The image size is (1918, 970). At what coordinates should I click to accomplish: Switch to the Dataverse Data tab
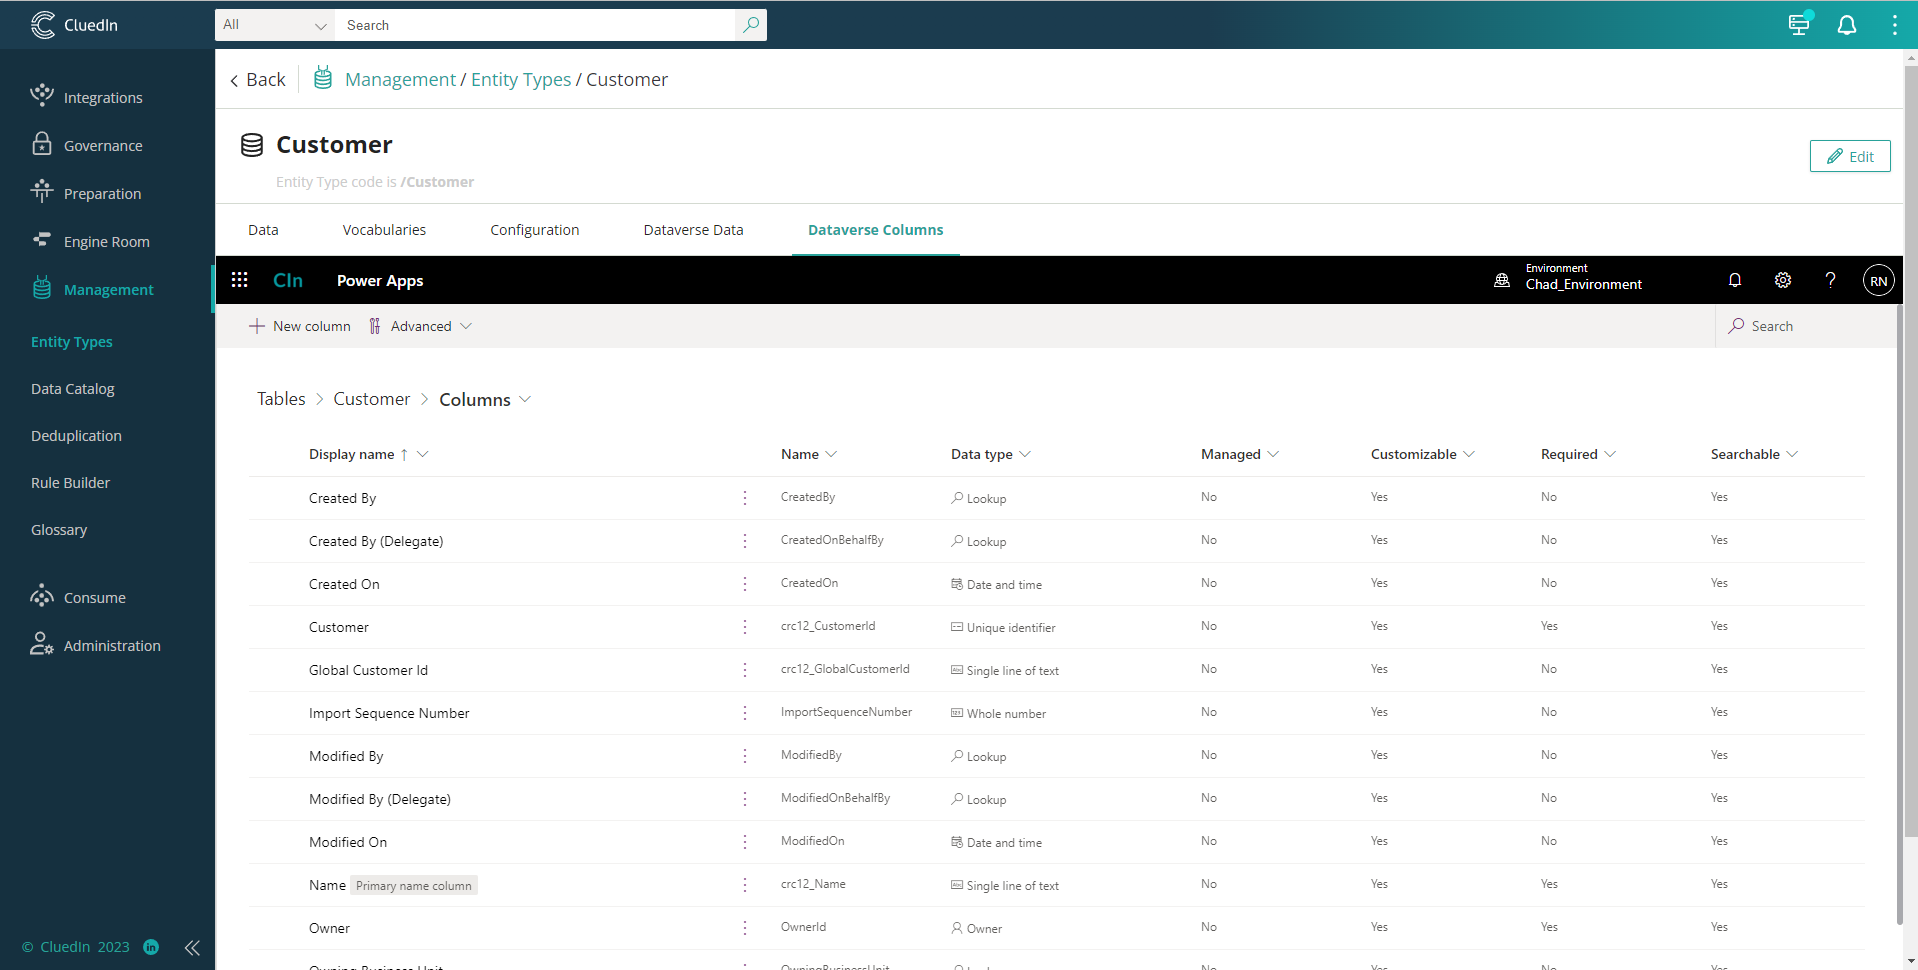(x=692, y=229)
